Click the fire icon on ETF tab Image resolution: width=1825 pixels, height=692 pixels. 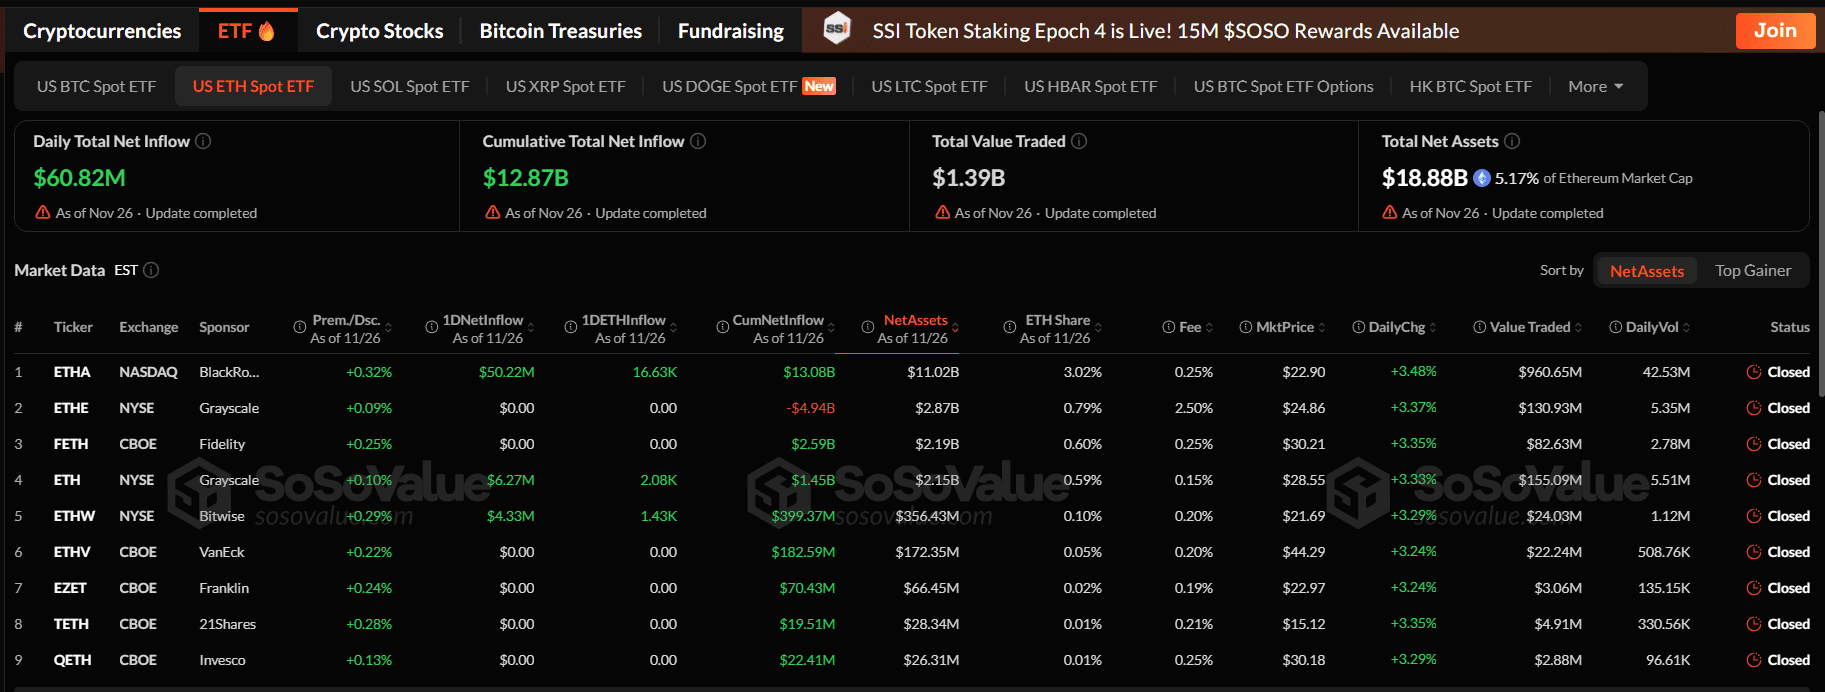click(266, 31)
